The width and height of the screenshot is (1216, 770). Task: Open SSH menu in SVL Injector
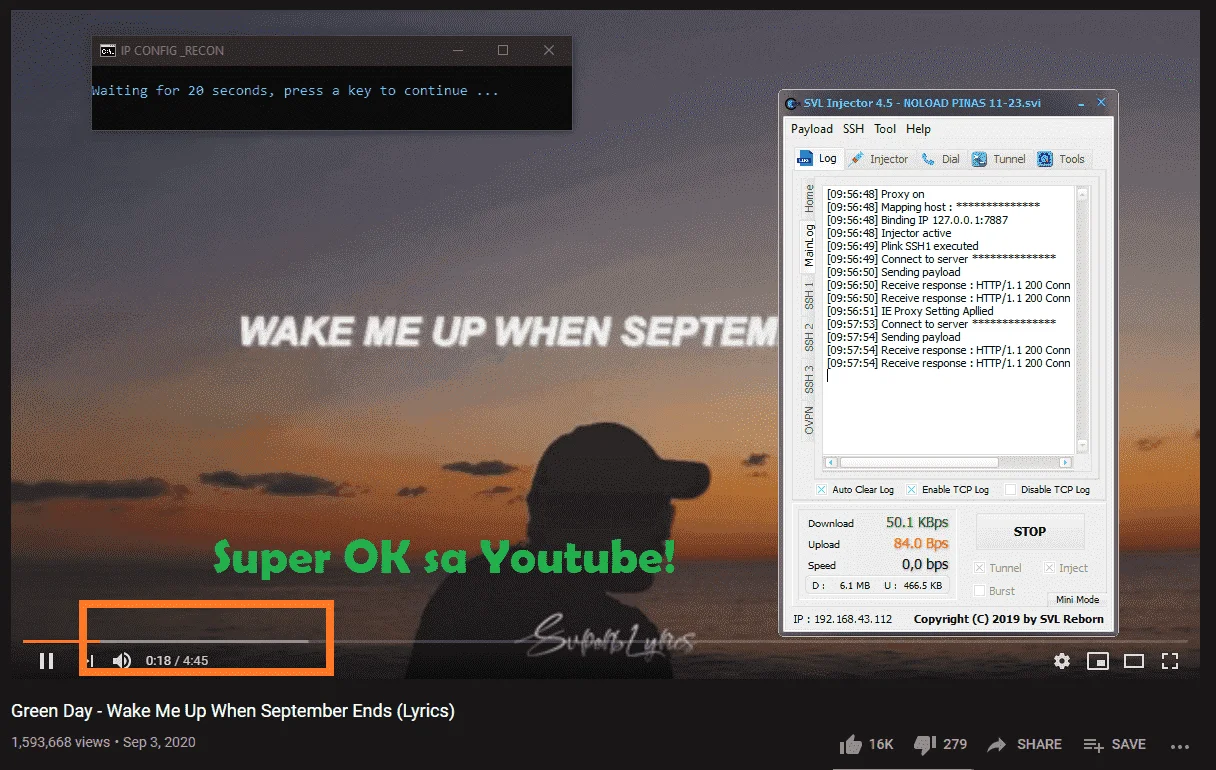coord(853,129)
